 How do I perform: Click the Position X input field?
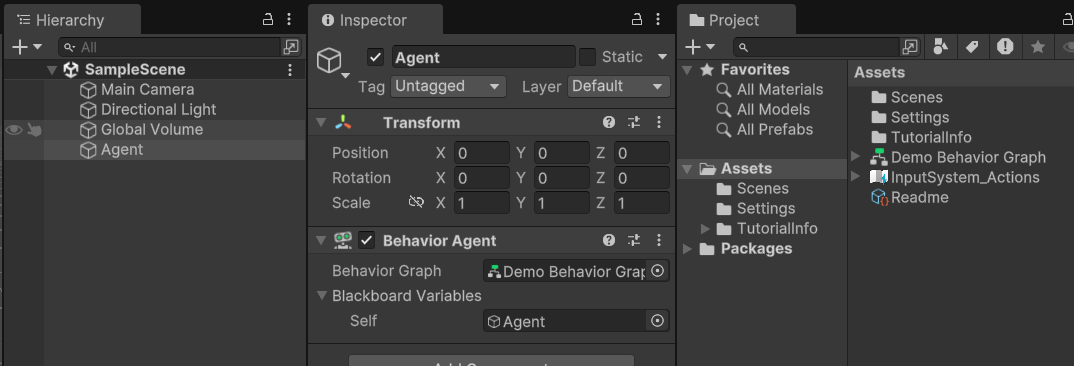481,153
